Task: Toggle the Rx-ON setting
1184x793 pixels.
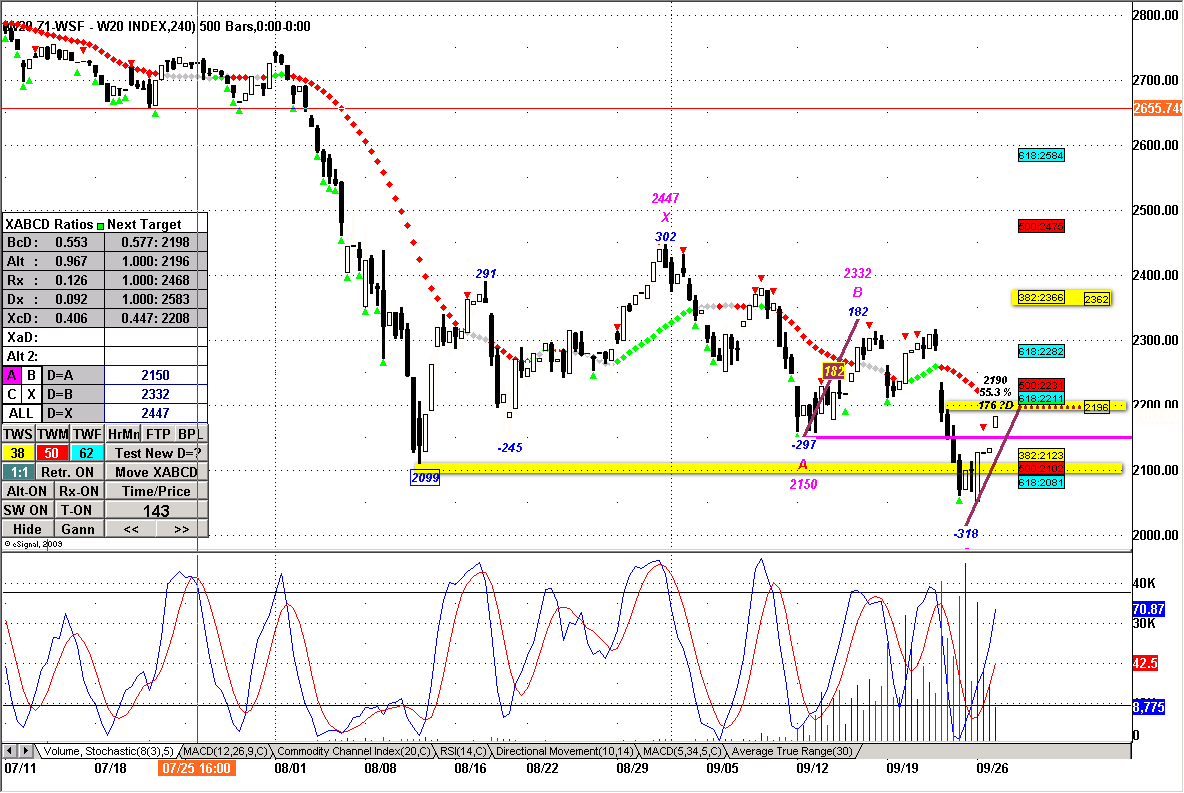Action: [x=79, y=491]
